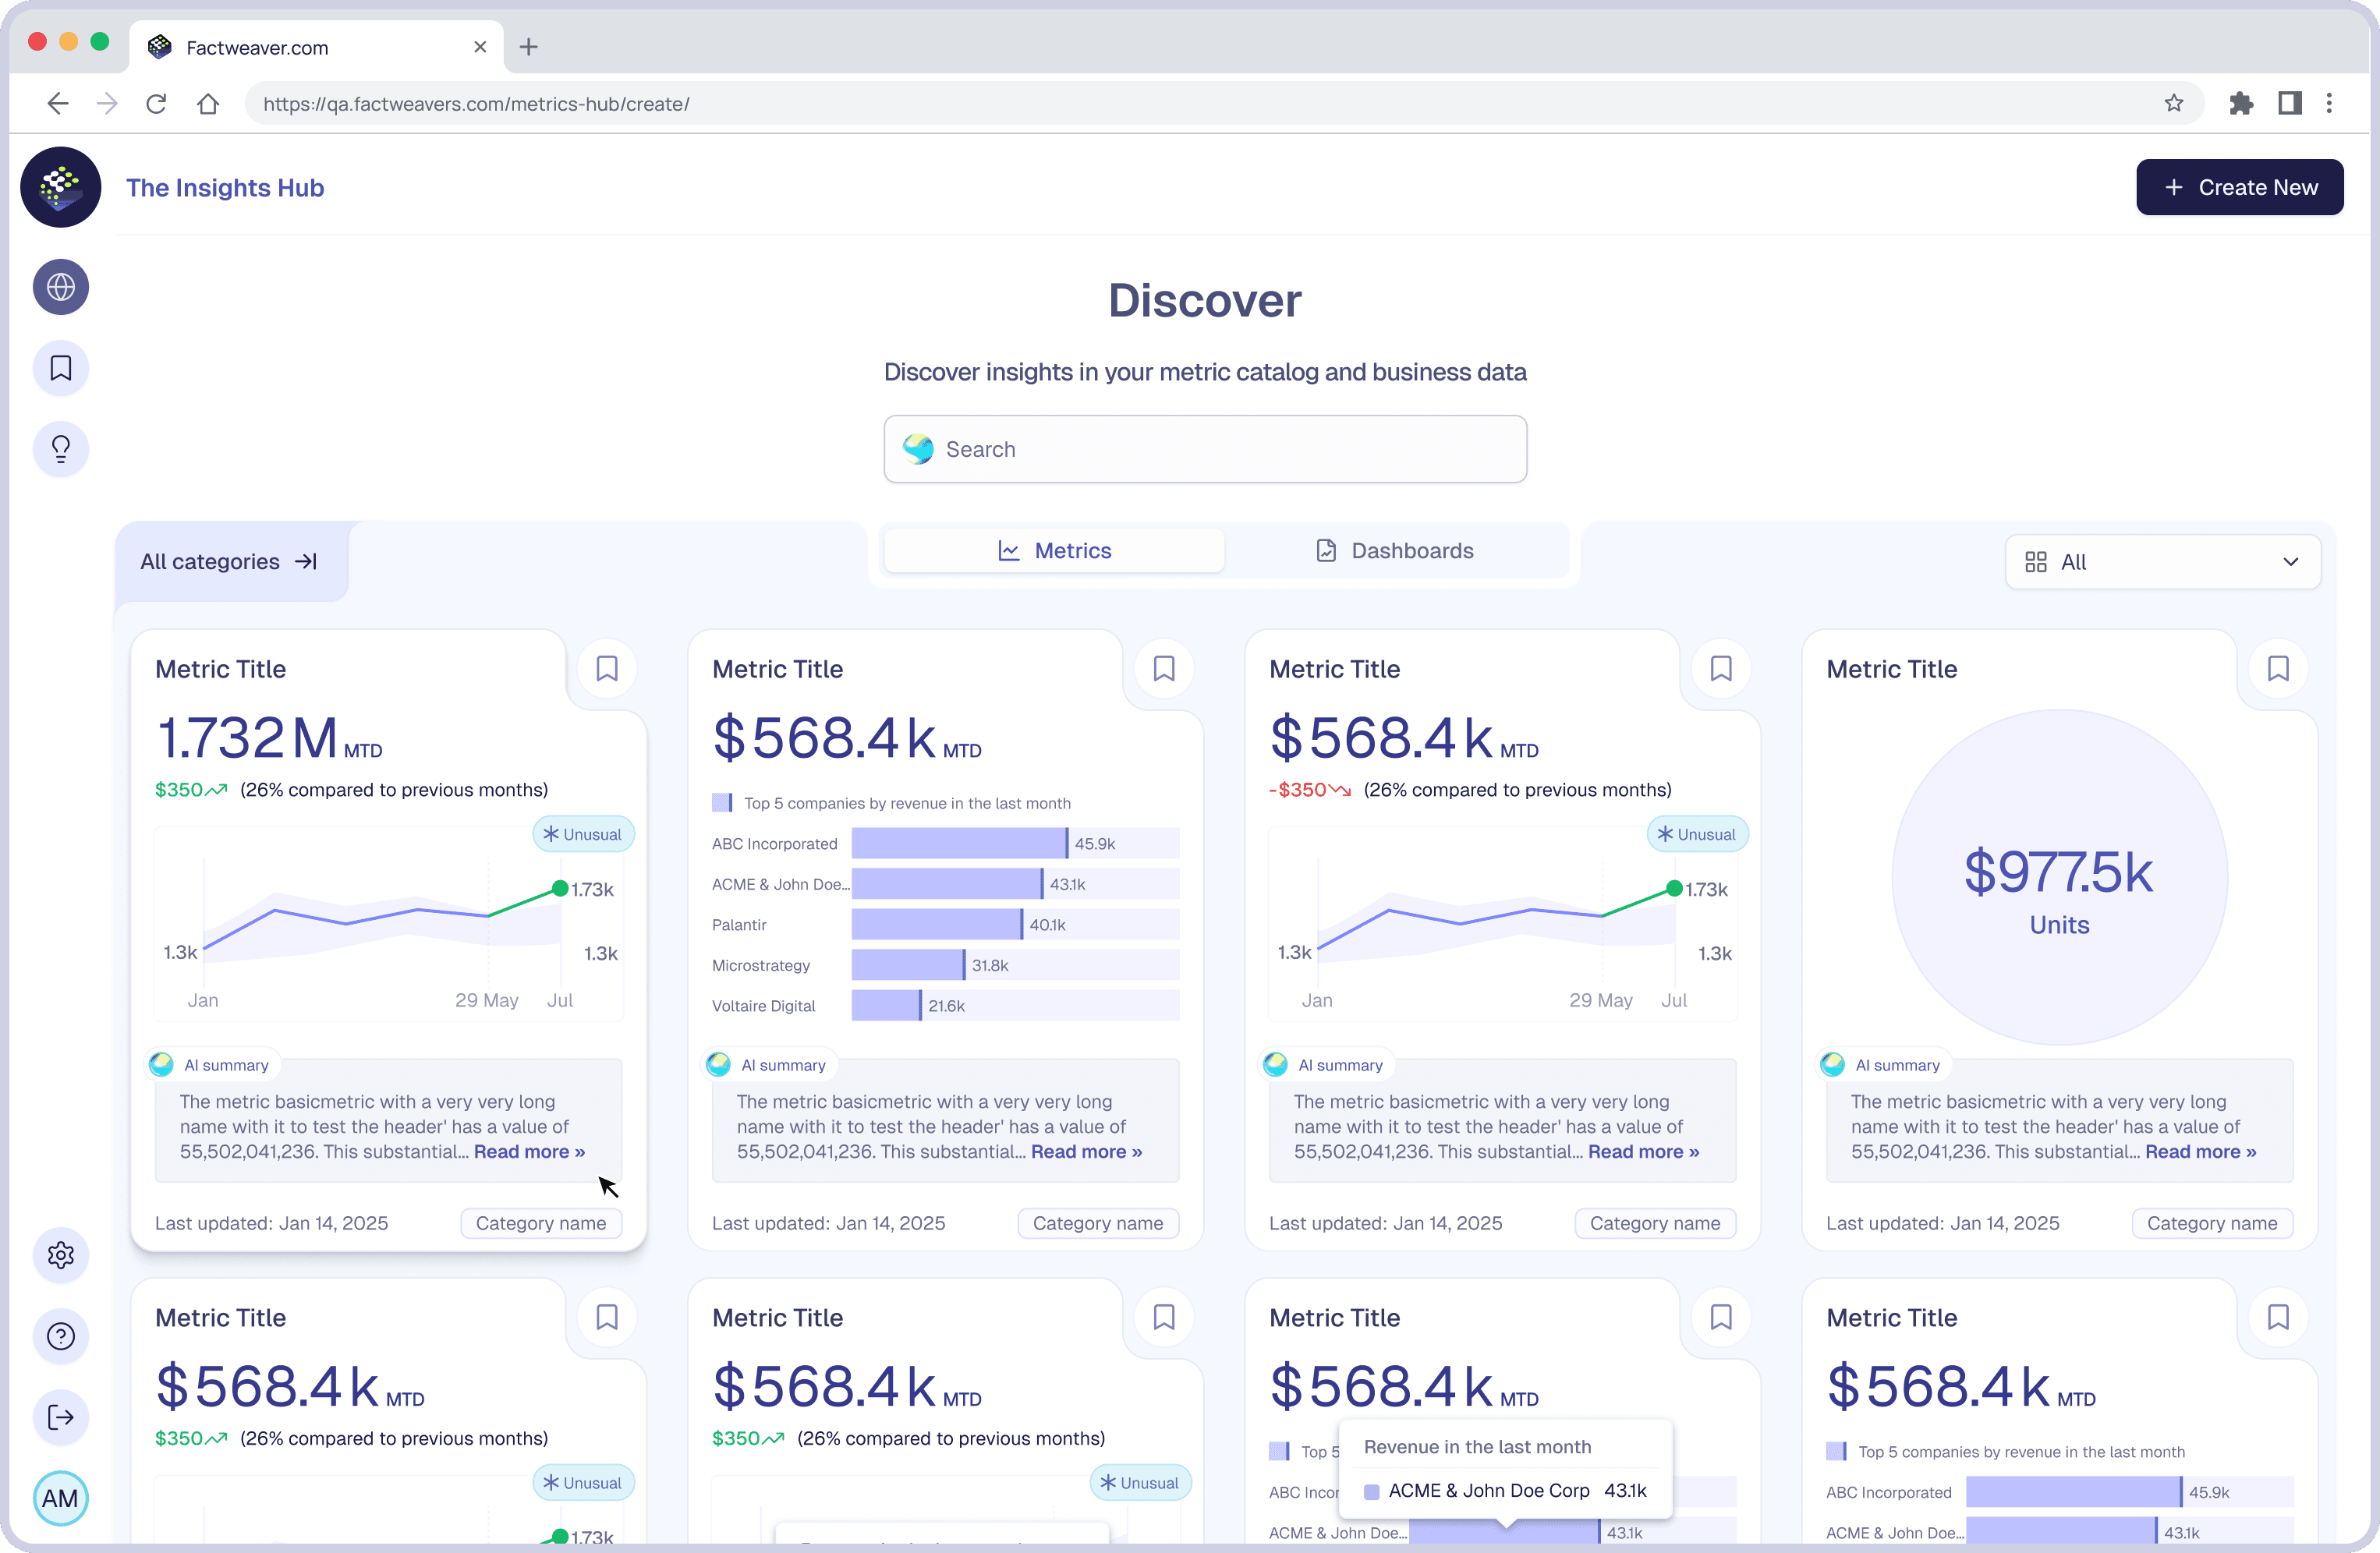Click ACME & John Doe Corp tooltip entry
Image resolution: width=2380 pixels, height=1553 pixels.
click(1505, 1490)
